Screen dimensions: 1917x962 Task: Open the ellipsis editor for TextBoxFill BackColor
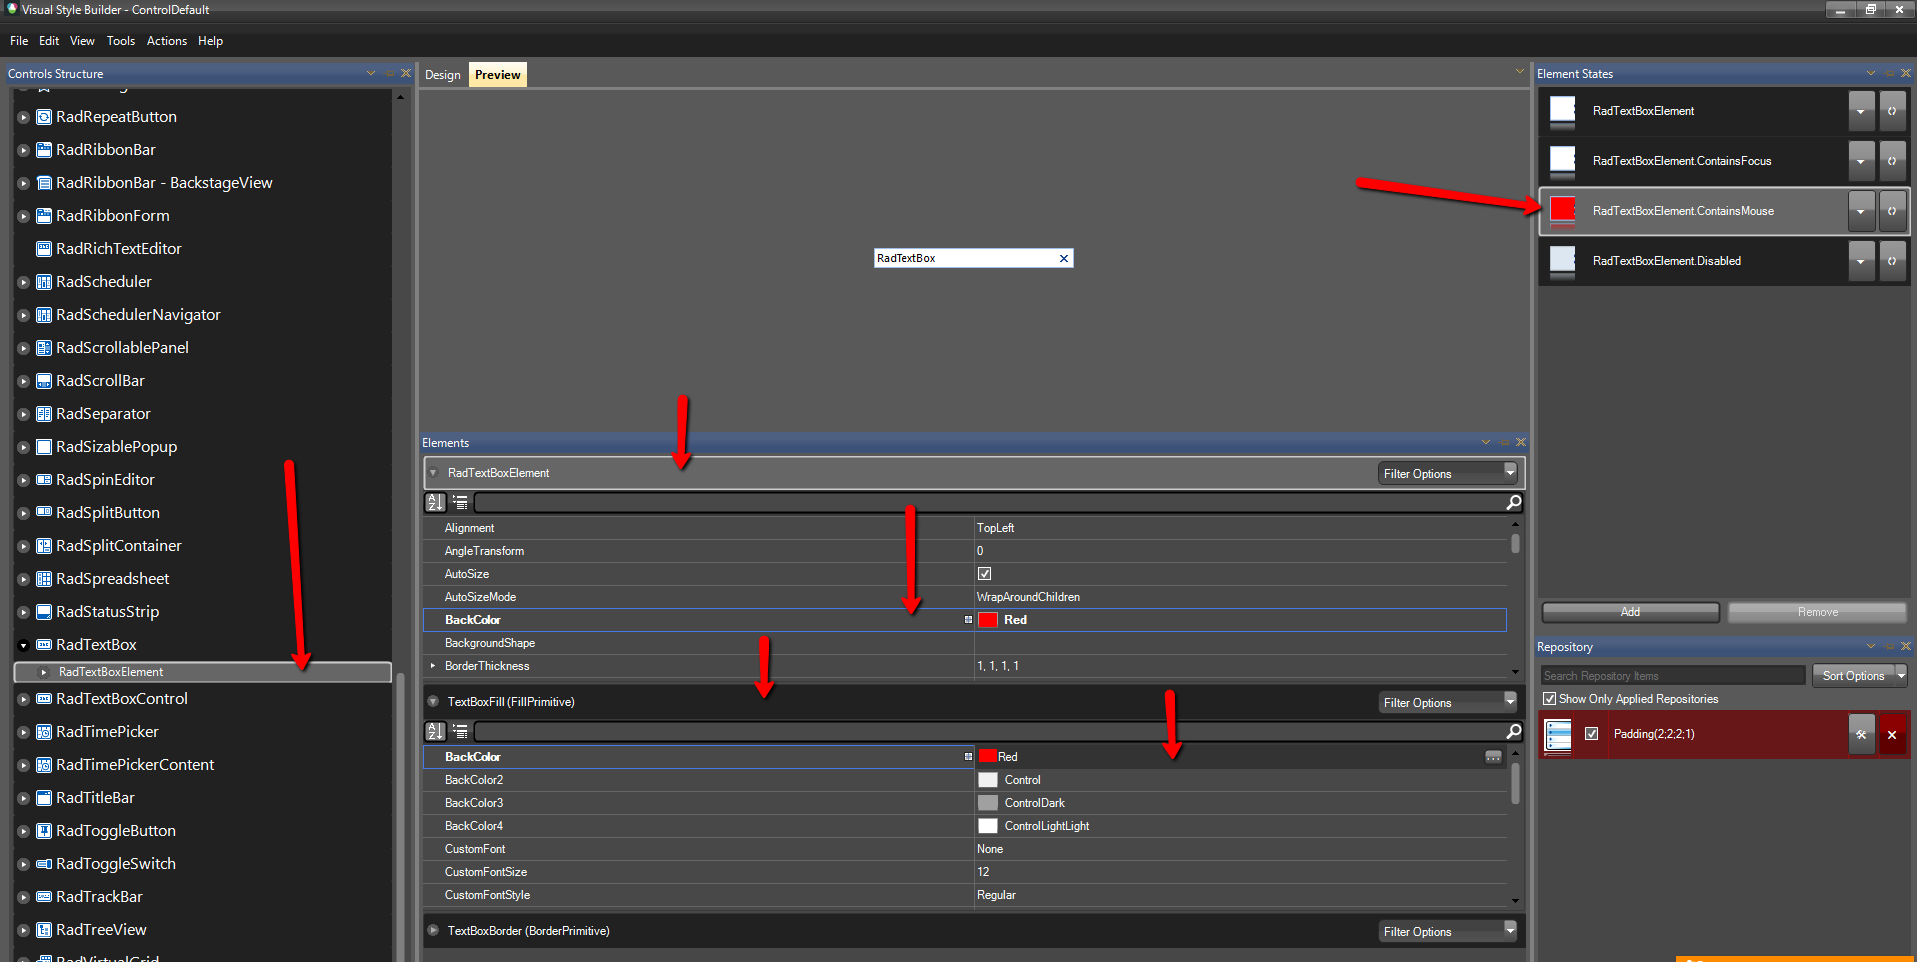1493,757
